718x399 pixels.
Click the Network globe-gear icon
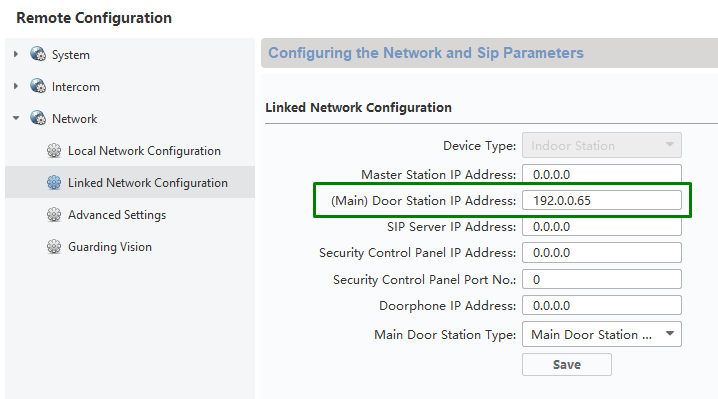pyautogui.click(x=38, y=118)
